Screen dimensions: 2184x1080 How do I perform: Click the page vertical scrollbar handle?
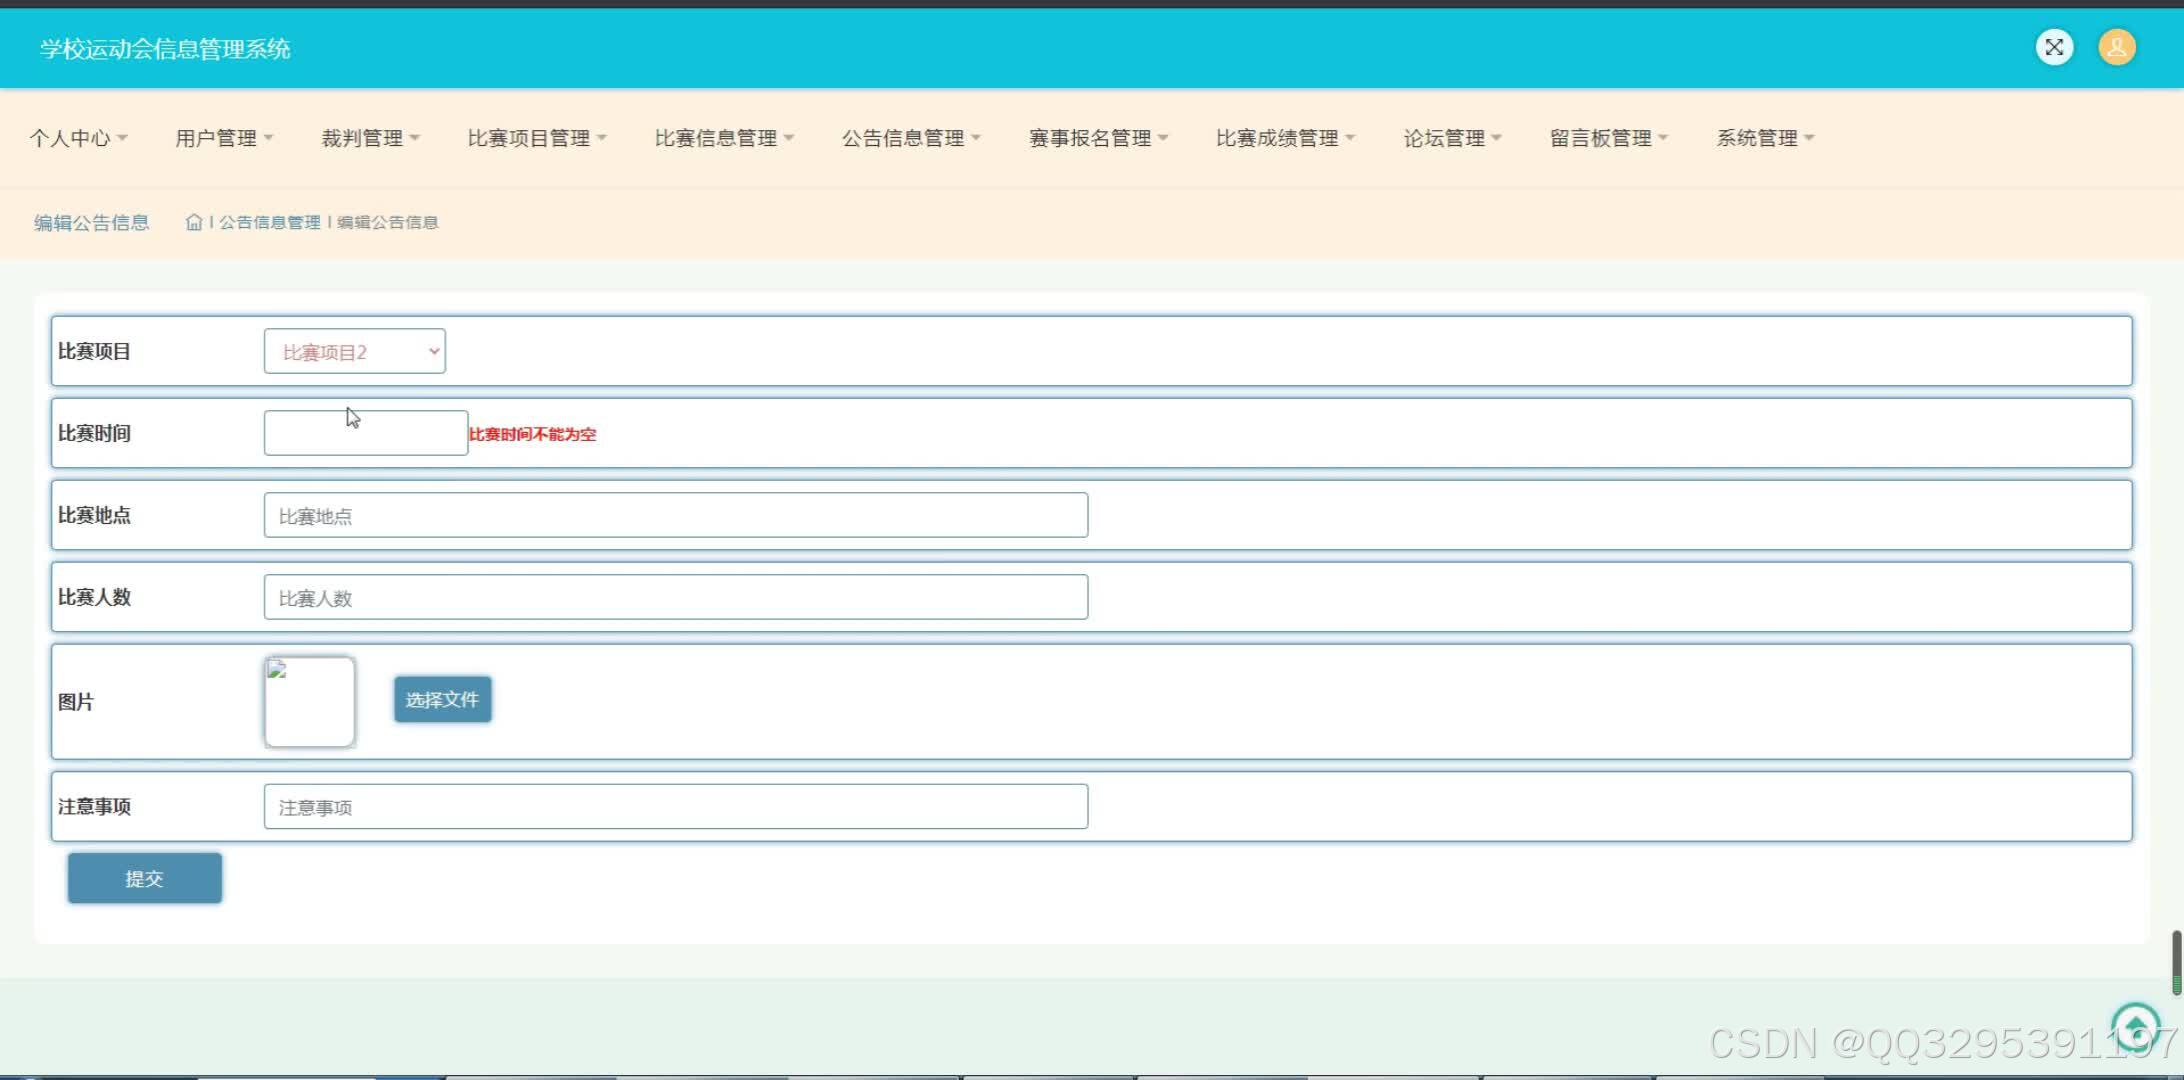[2176, 962]
